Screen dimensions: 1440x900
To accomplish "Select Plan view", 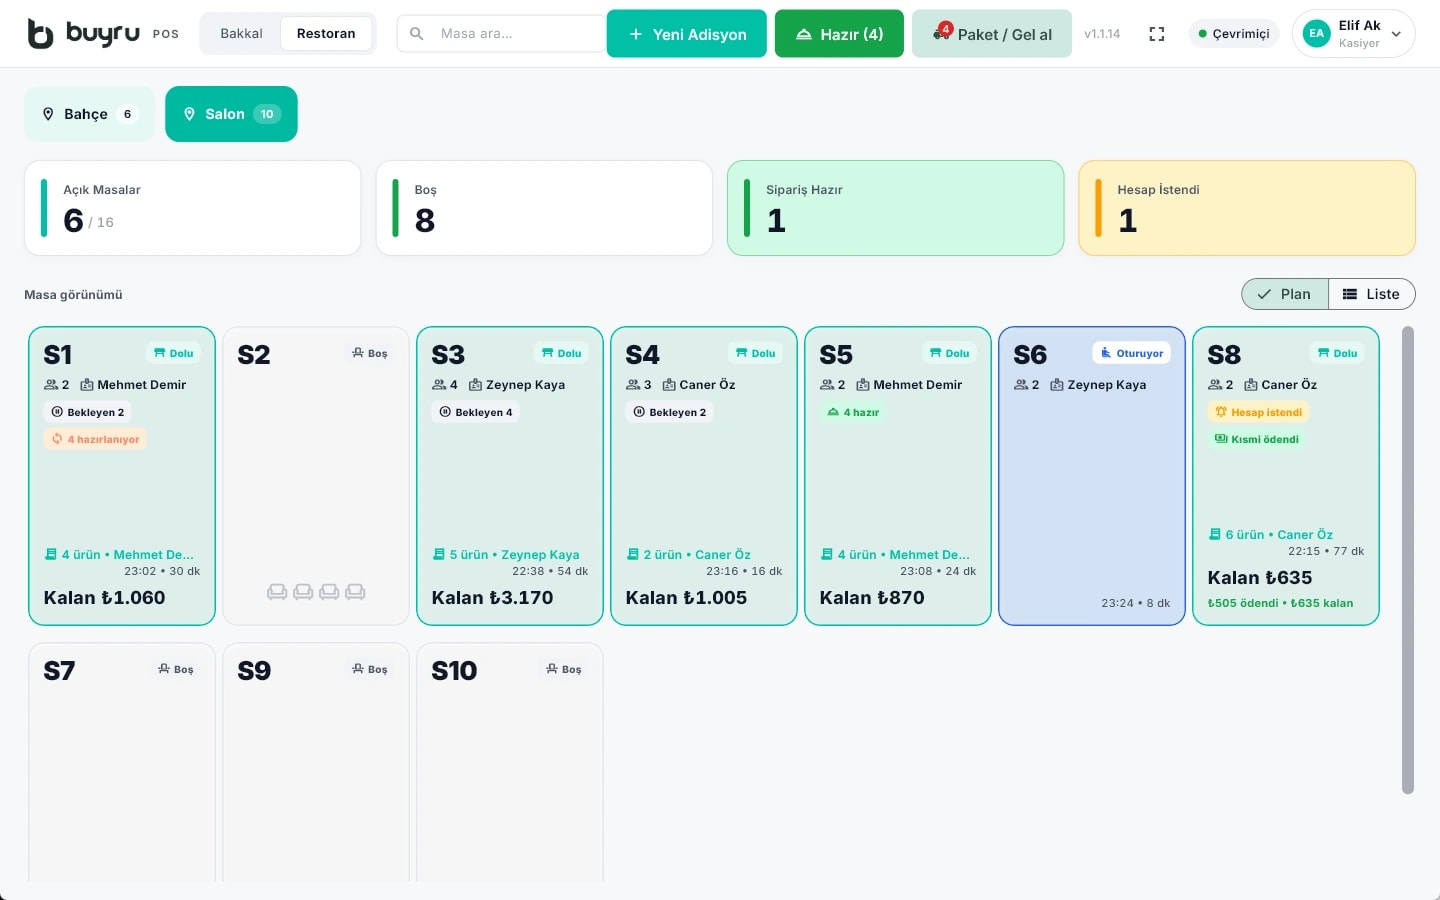I will pos(1285,294).
